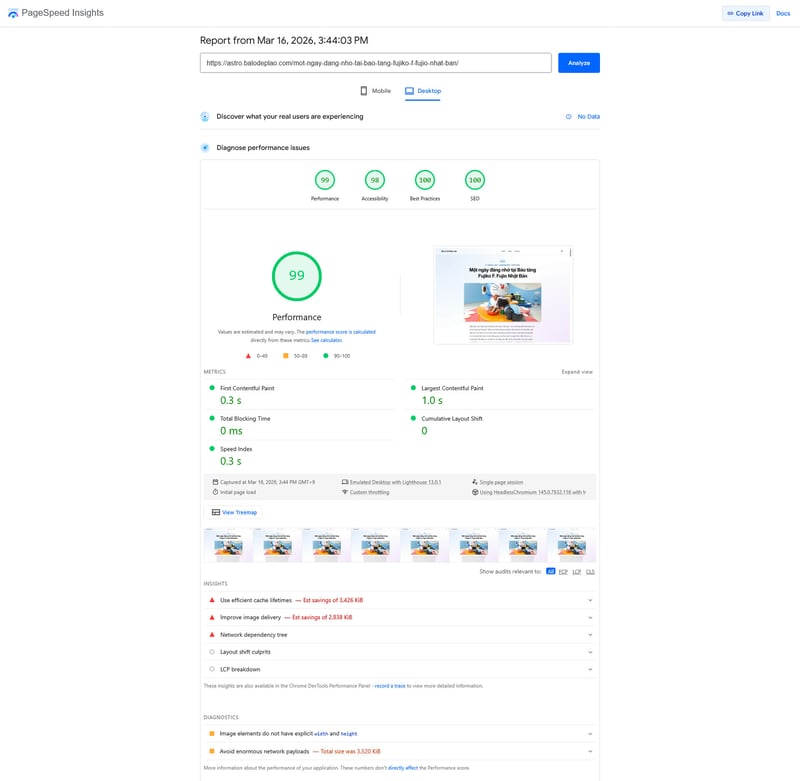The image size is (800, 781).
Task: Select the Desktop tab
Action: [x=423, y=91]
